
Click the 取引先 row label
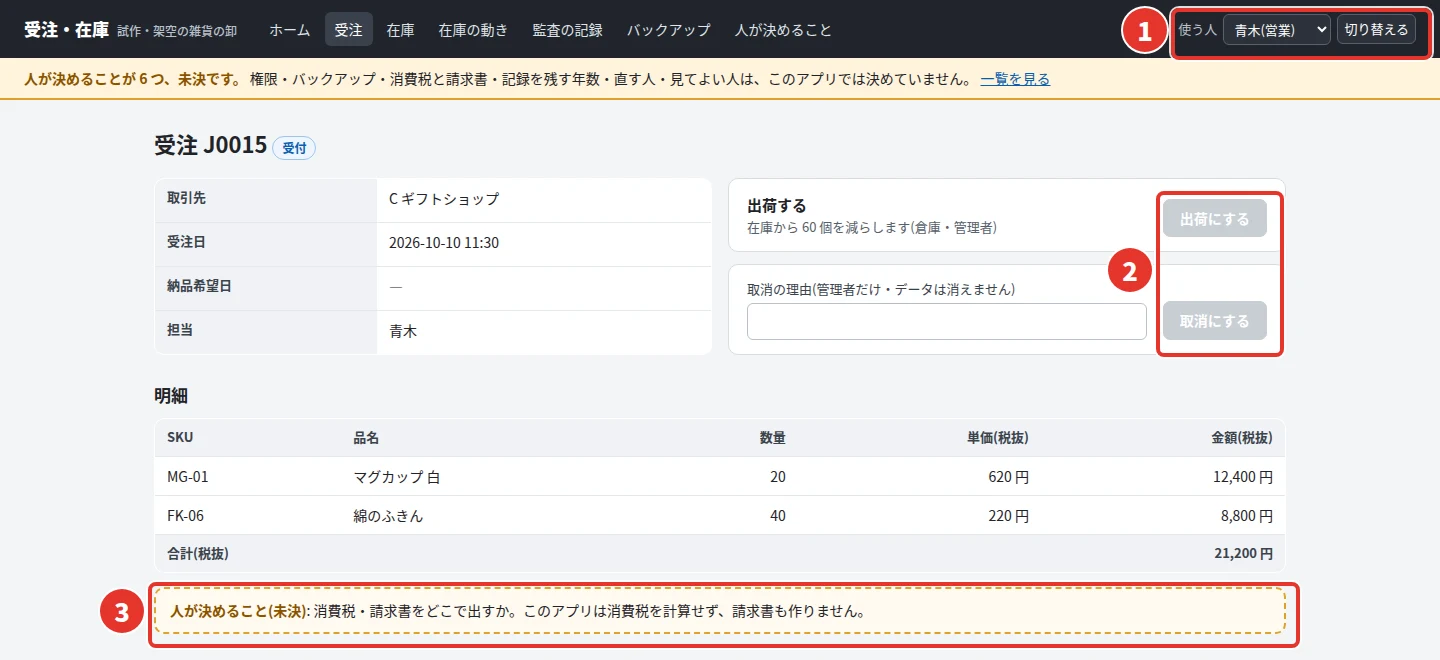tap(186, 198)
